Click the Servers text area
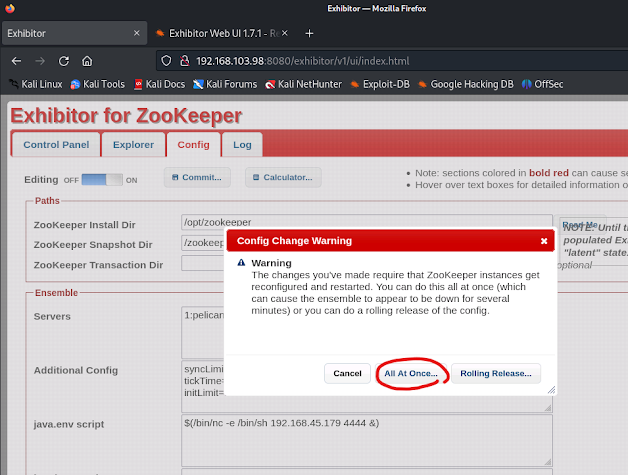This screenshot has height=475, width=628. (x=203, y=332)
